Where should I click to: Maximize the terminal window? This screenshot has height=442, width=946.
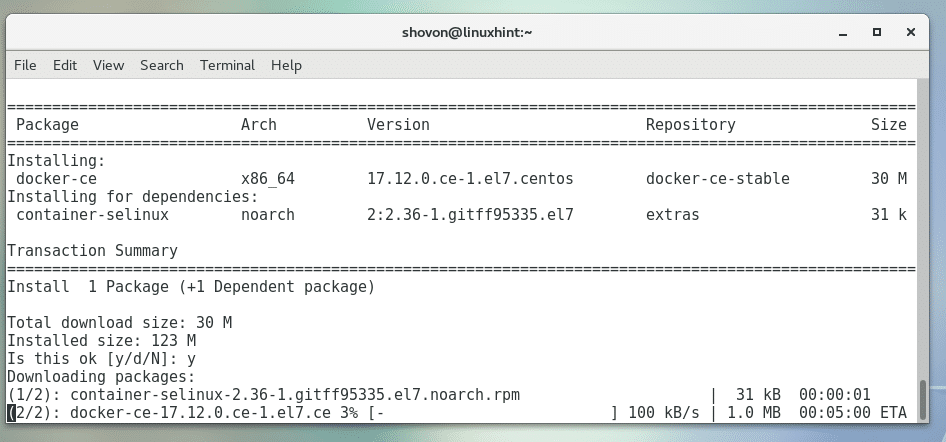point(877,32)
